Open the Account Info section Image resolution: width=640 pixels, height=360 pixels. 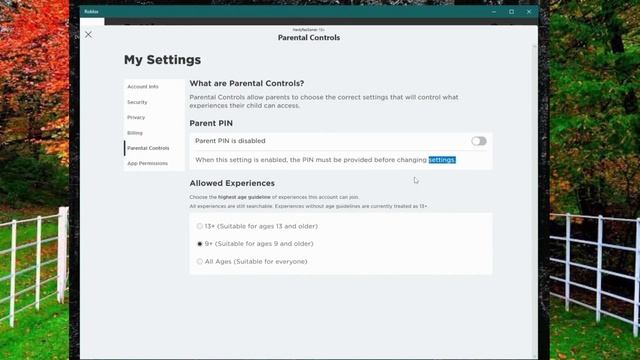143,87
